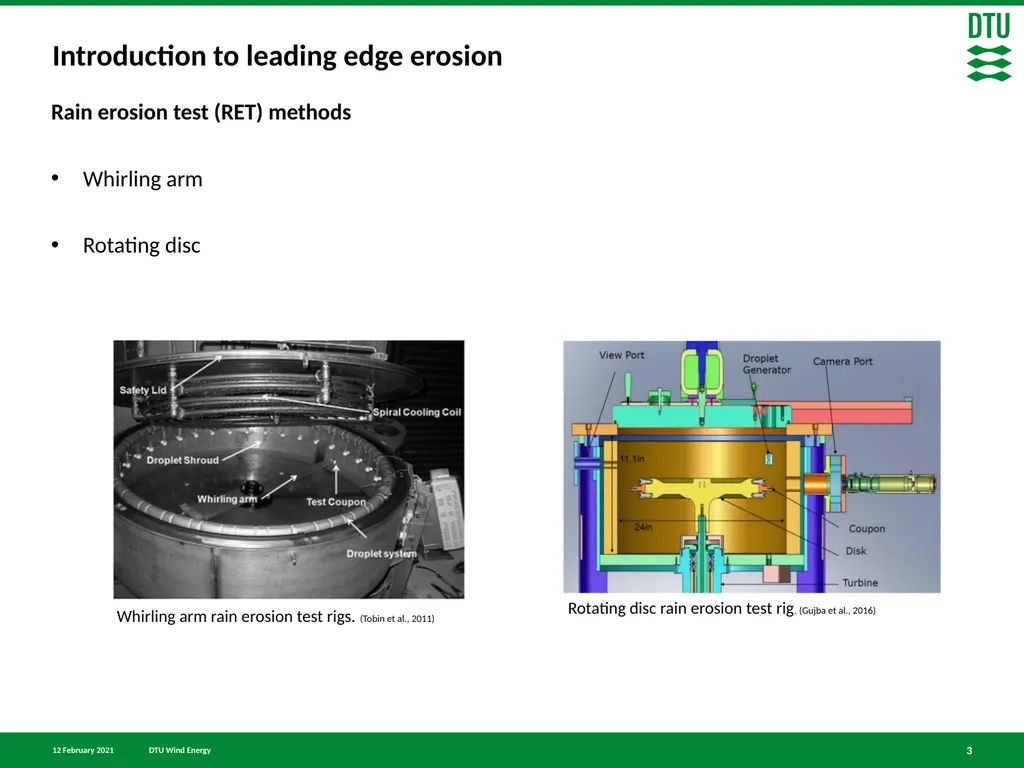Click the 'Whirling arm' bullet item

pos(142,179)
